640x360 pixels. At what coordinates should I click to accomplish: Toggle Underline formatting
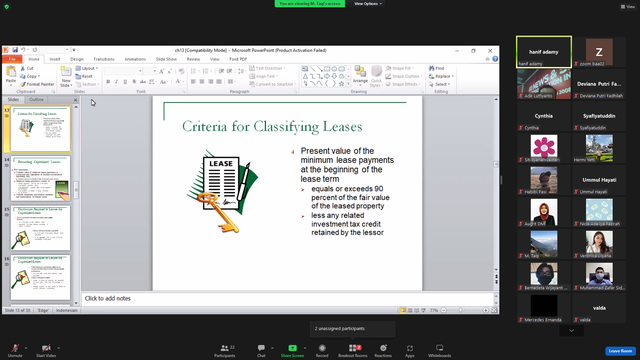pyautogui.click(x=125, y=82)
